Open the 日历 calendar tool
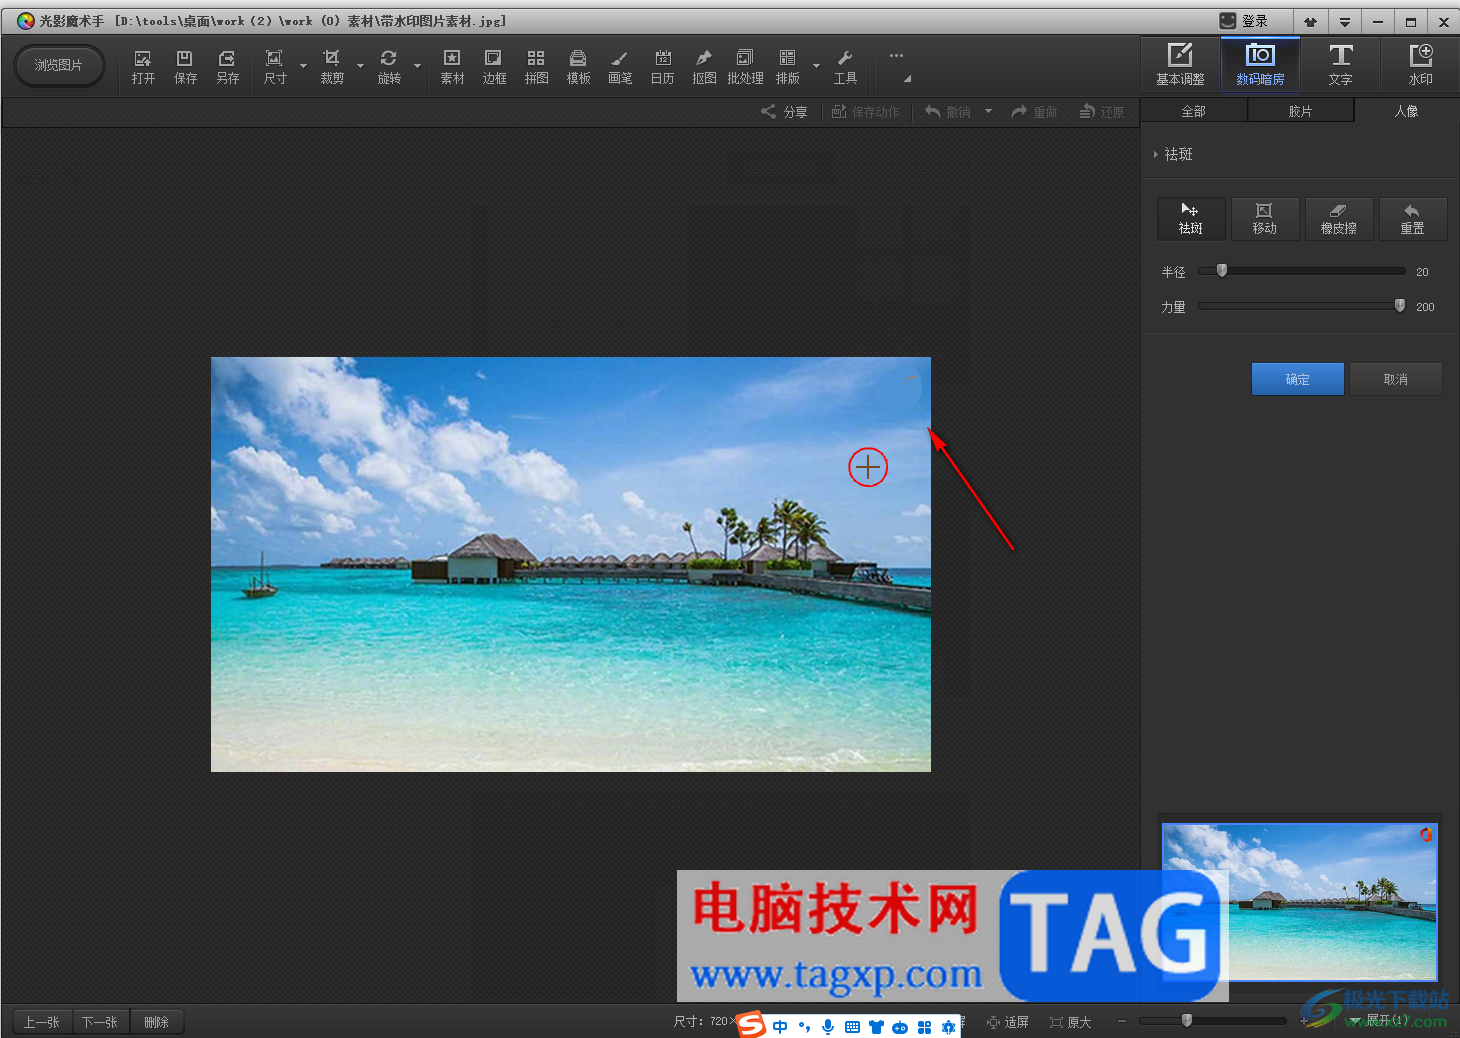This screenshot has height=1038, width=1460. 662,67
